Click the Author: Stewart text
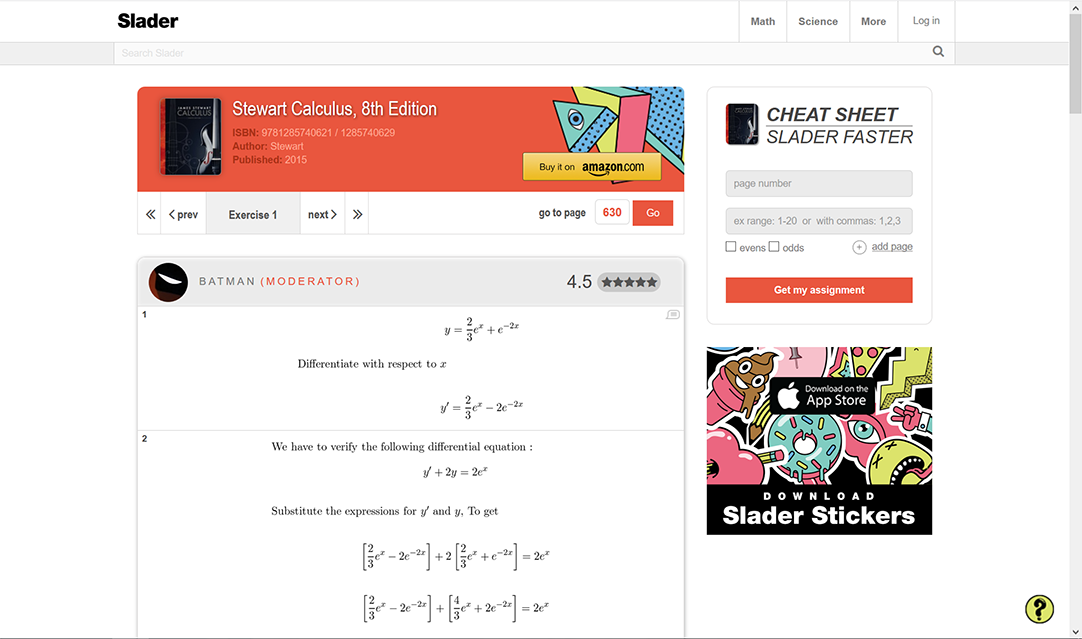Image resolution: width=1082 pixels, height=639 pixels. (268, 146)
